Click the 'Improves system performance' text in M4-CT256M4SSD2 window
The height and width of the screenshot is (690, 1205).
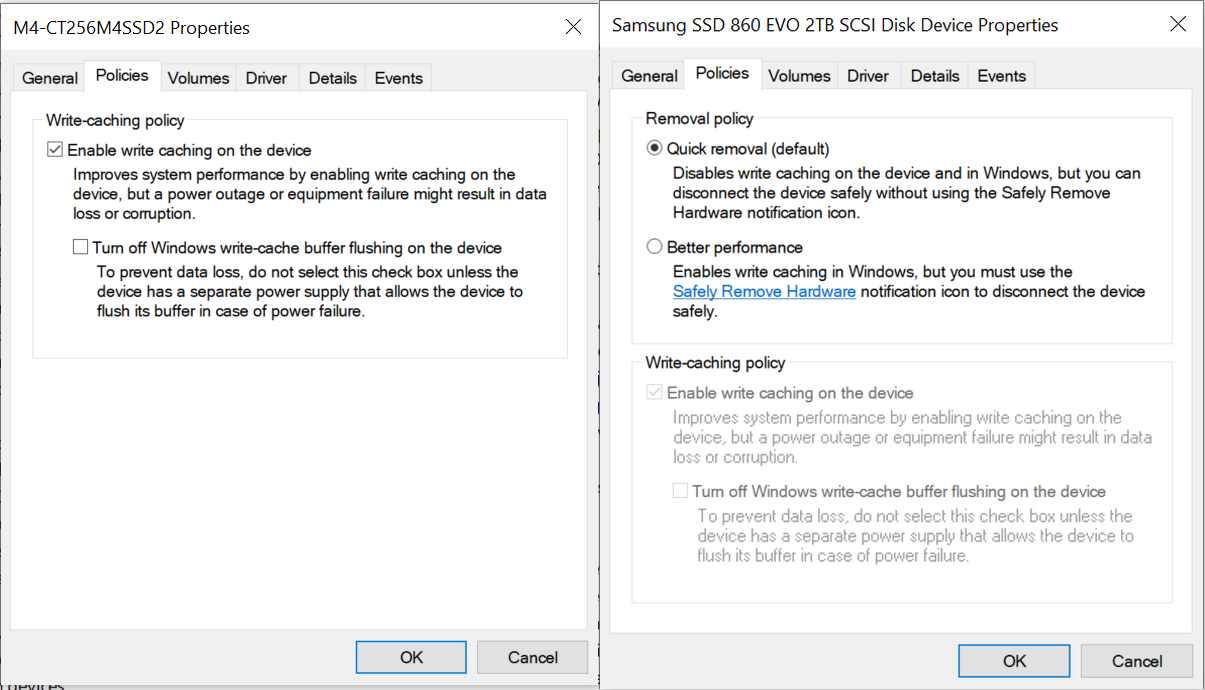[x=310, y=195]
